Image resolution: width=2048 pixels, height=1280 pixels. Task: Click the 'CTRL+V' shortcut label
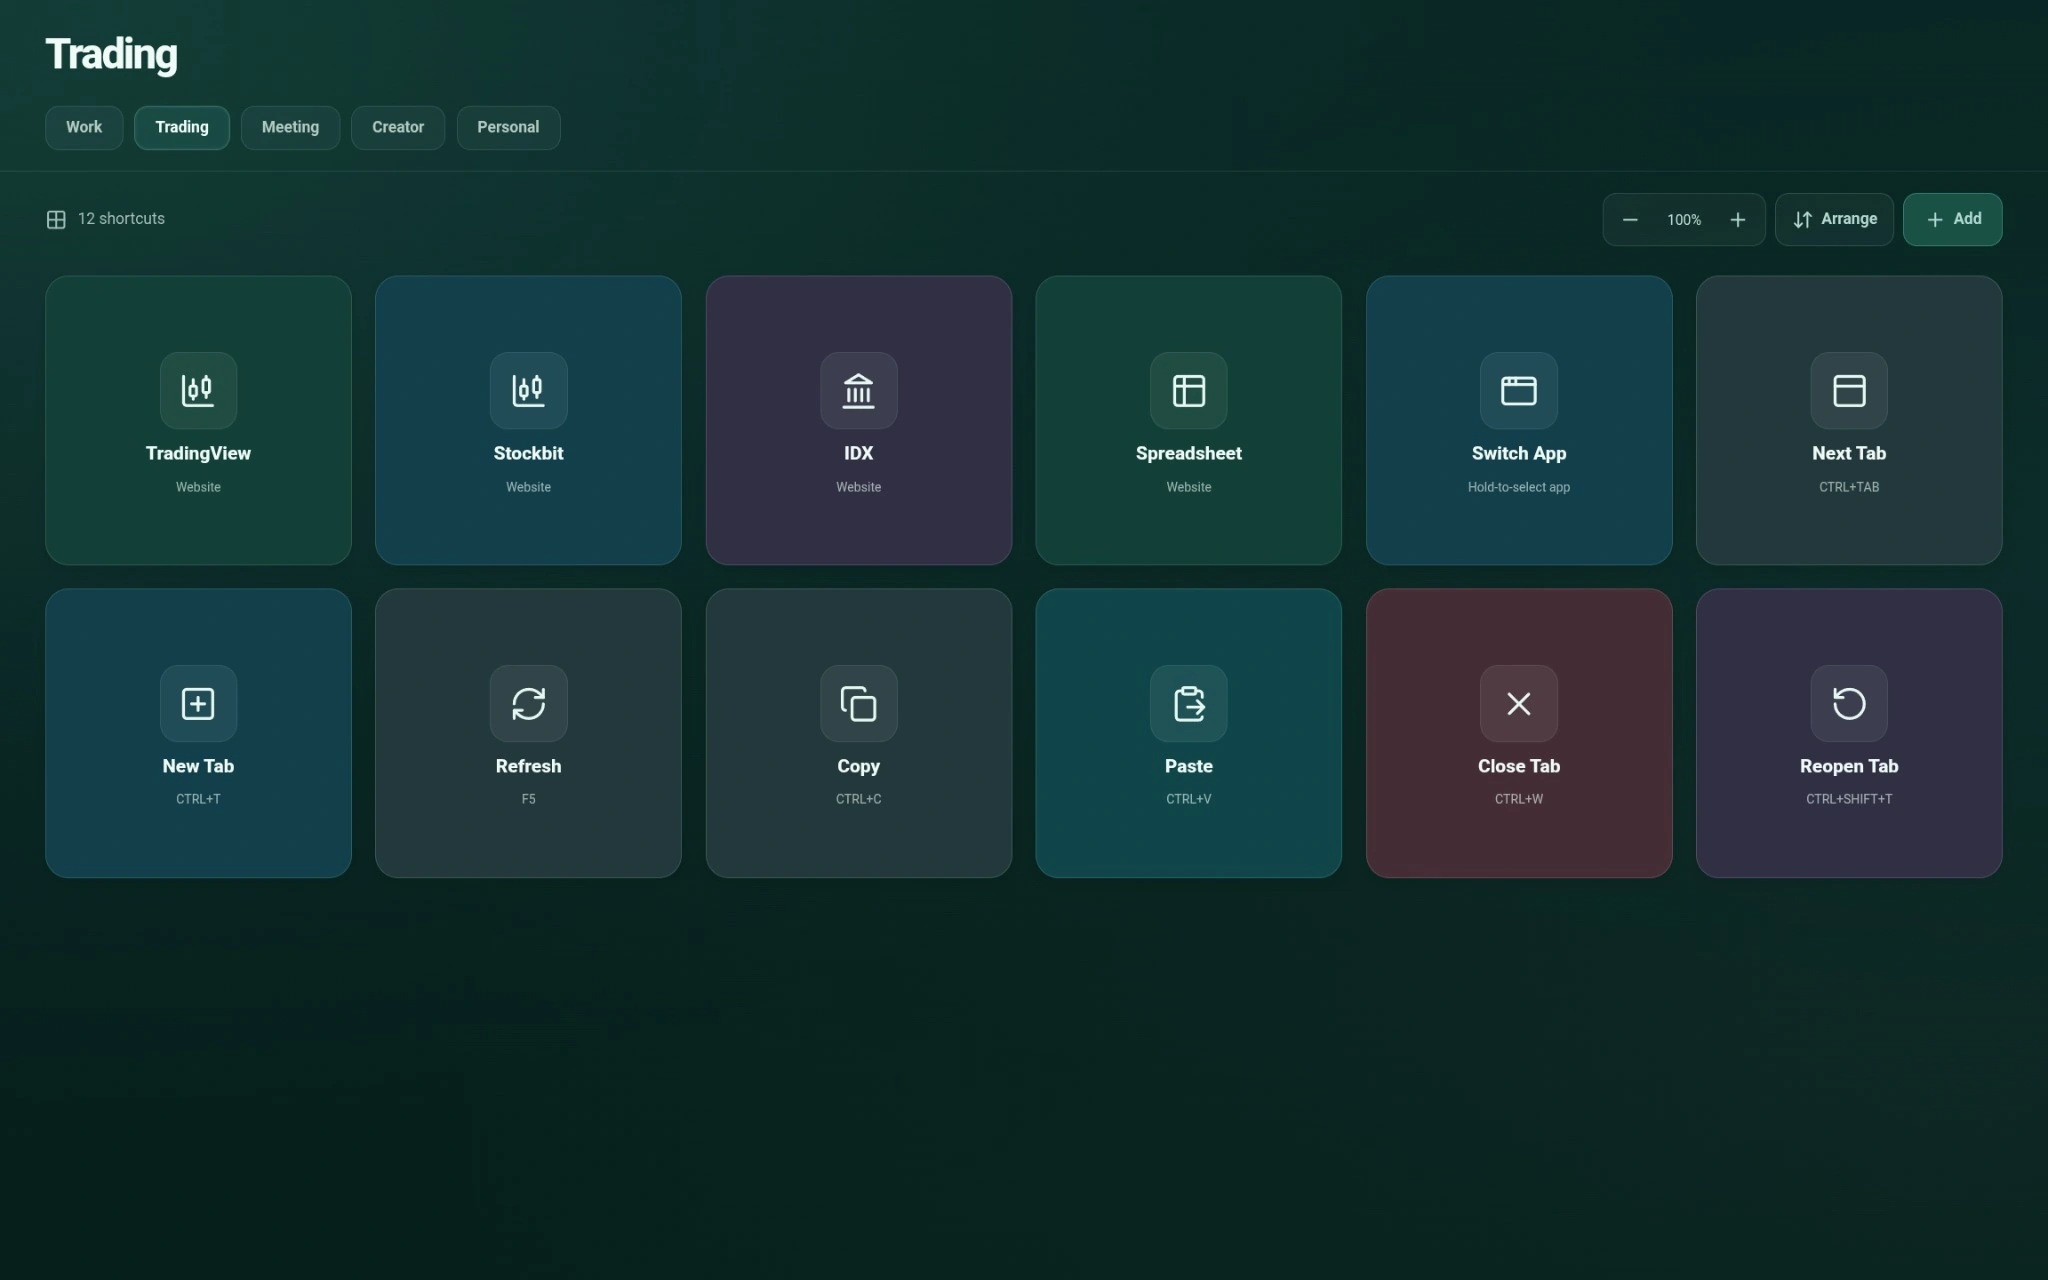1188,799
